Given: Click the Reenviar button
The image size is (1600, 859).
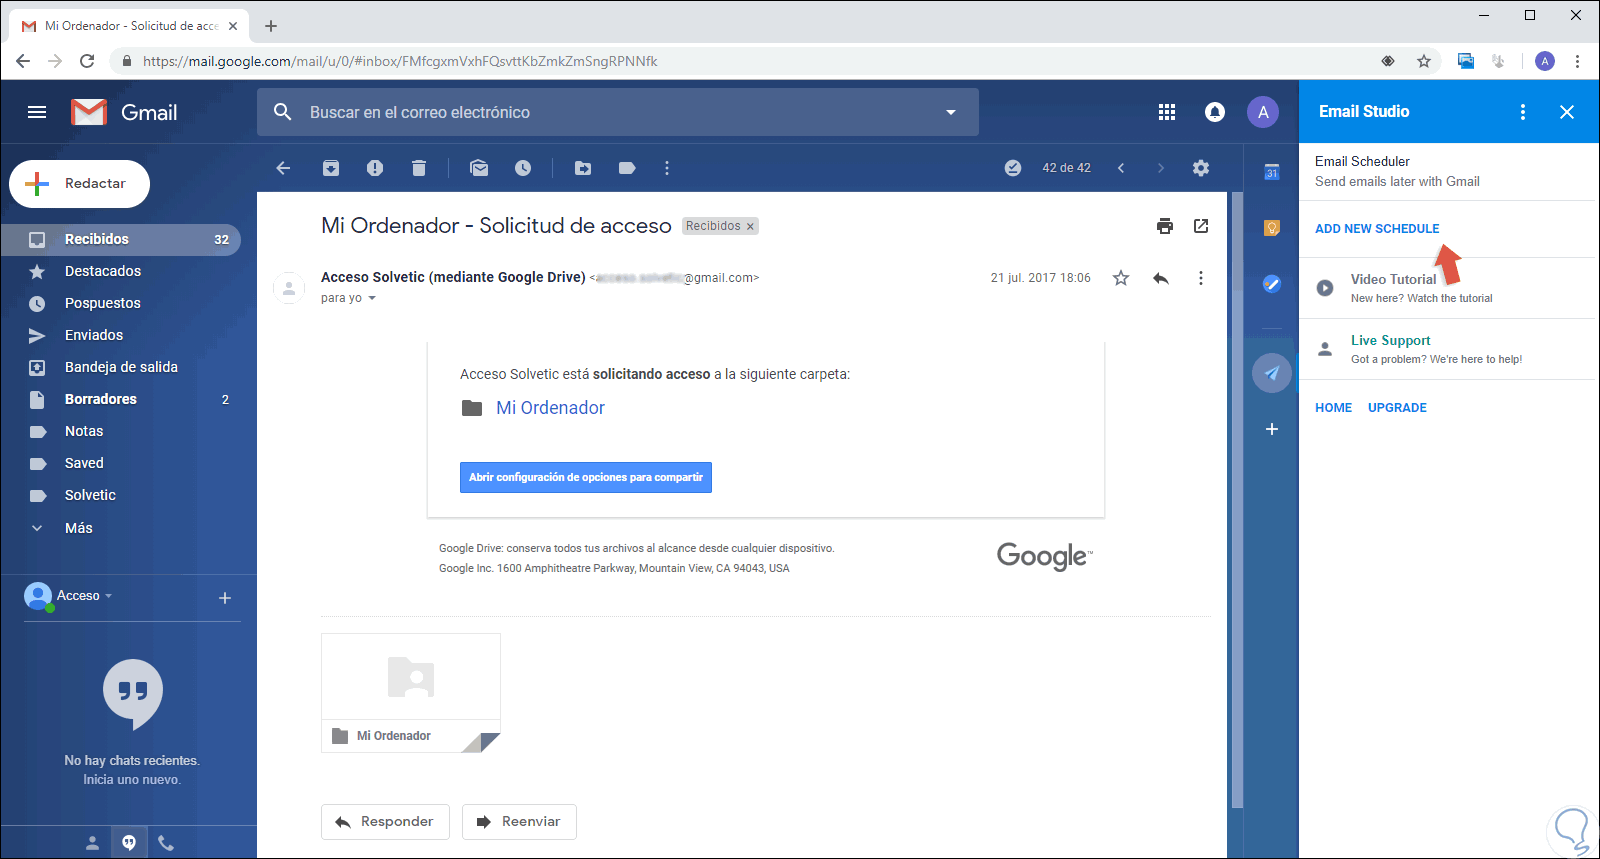Looking at the screenshot, I should (x=519, y=822).
